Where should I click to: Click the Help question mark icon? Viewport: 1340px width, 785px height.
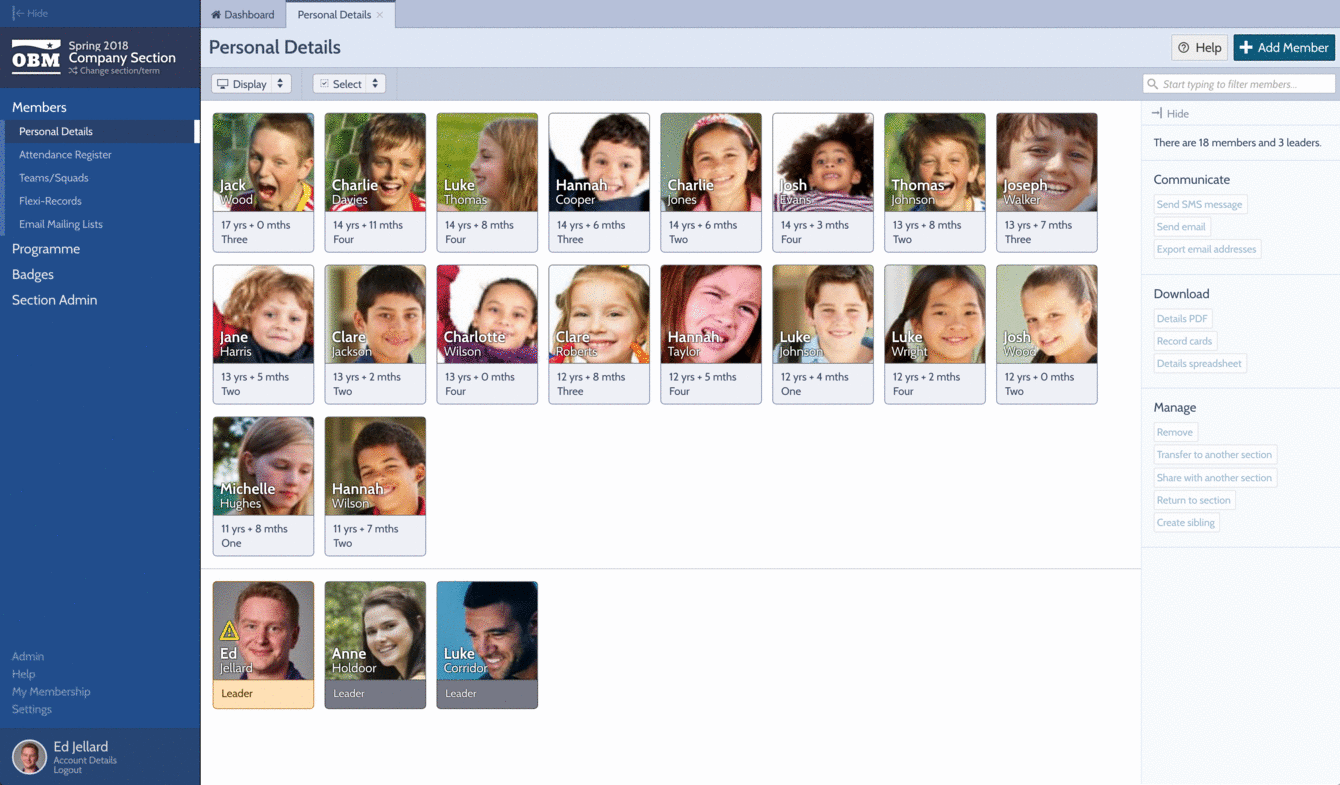point(1184,48)
